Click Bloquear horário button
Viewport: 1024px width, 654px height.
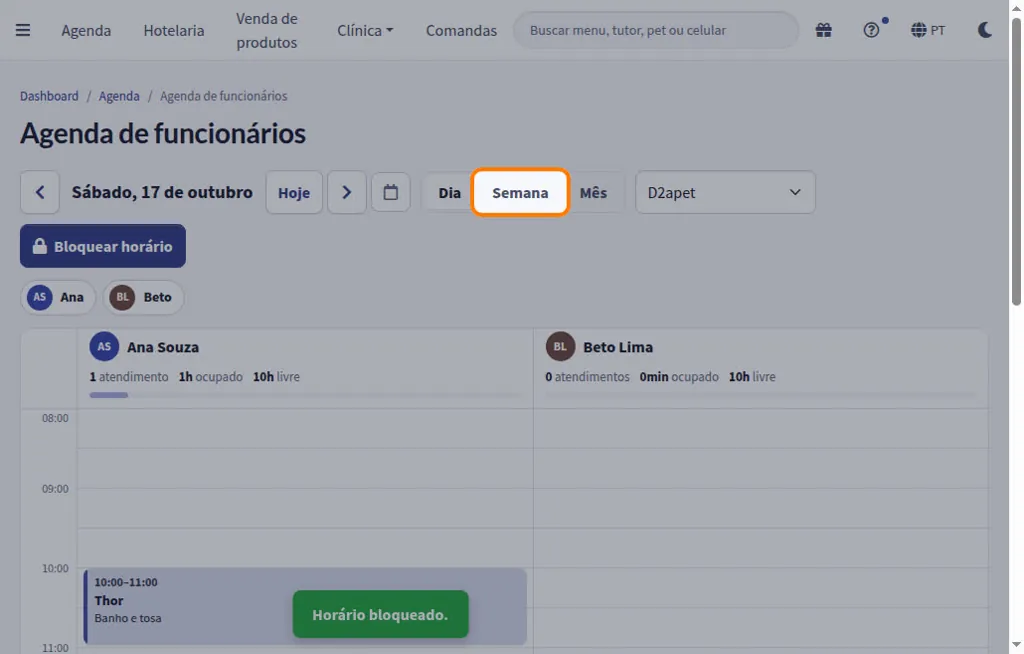click(103, 246)
